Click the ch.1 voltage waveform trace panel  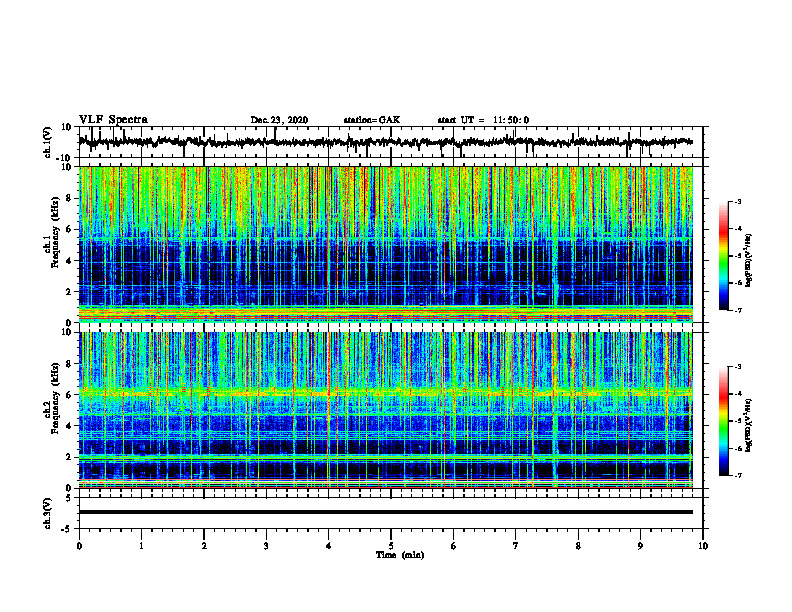coord(391,142)
